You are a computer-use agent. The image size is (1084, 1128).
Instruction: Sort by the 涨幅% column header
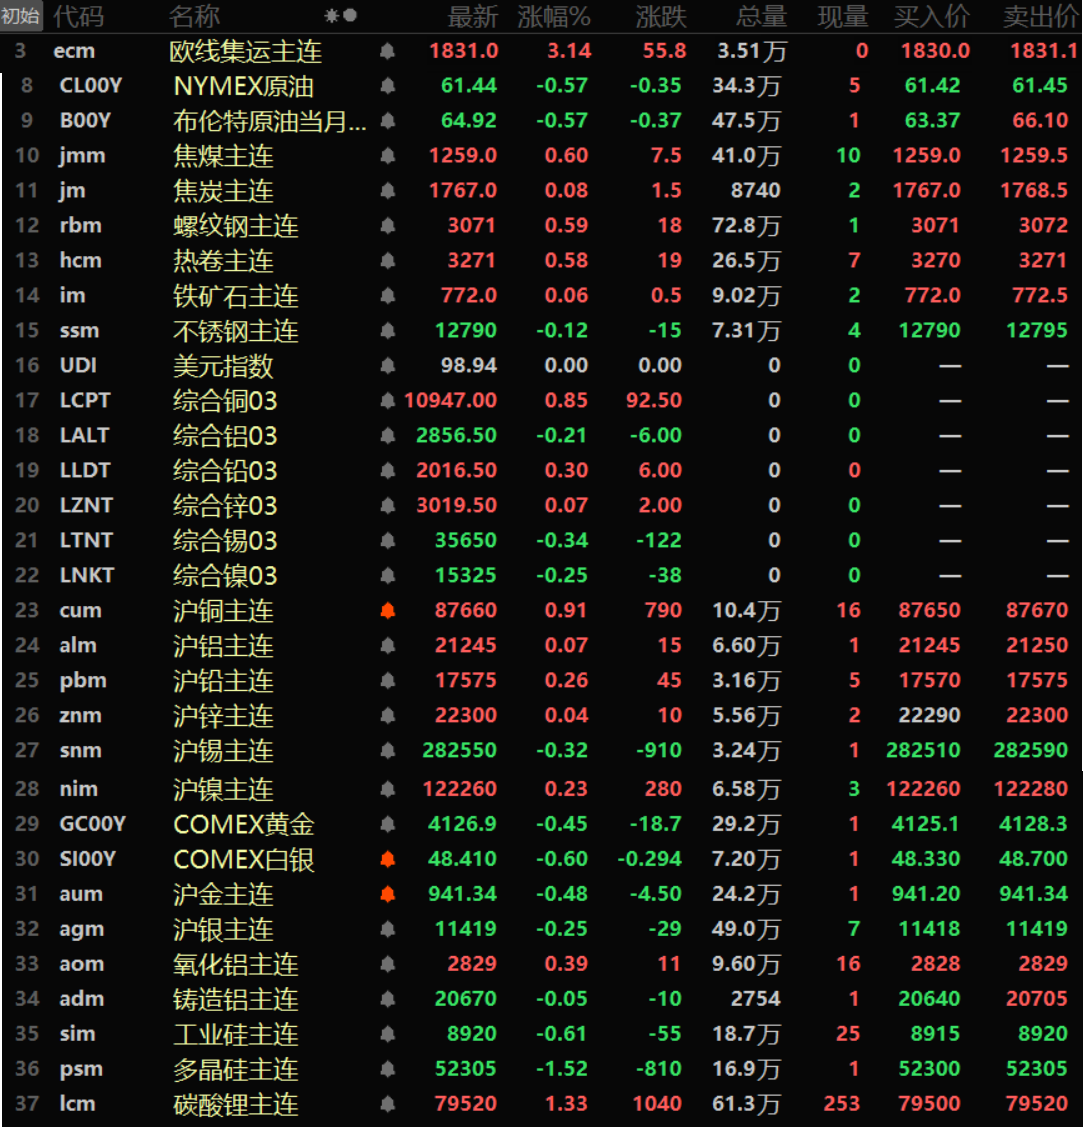click(554, 17)
